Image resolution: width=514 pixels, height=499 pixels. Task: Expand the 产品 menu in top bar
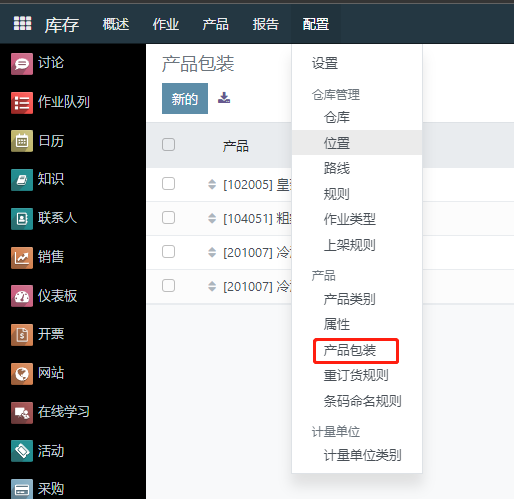[216, 24]
